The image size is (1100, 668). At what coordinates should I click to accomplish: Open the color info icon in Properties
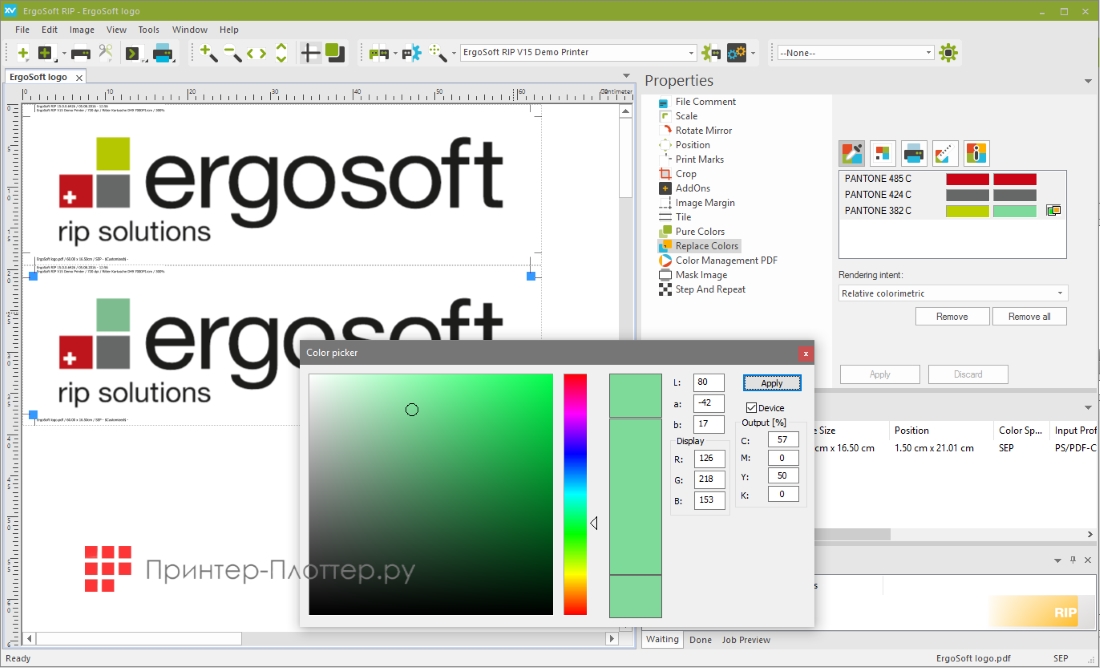click(x=976, y=153)
